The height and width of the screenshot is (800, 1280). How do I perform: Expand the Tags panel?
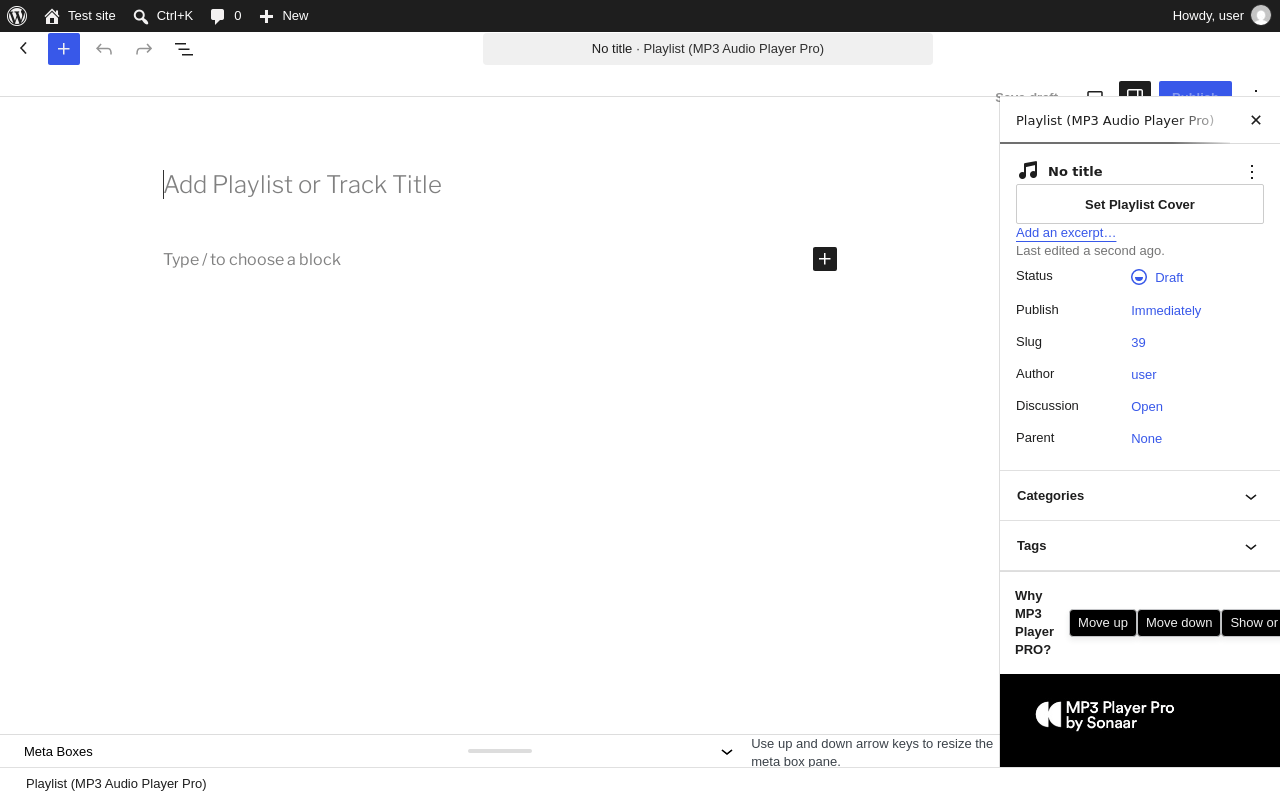1140,546
